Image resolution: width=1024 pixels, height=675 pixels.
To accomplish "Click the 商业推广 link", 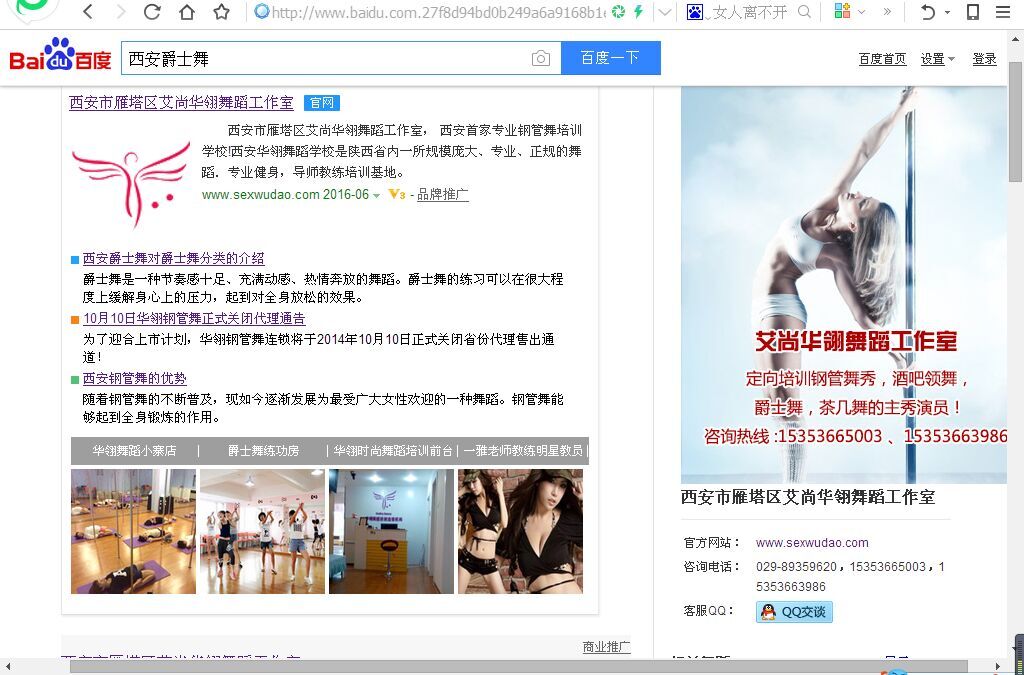I will click(x=606, y=647).
